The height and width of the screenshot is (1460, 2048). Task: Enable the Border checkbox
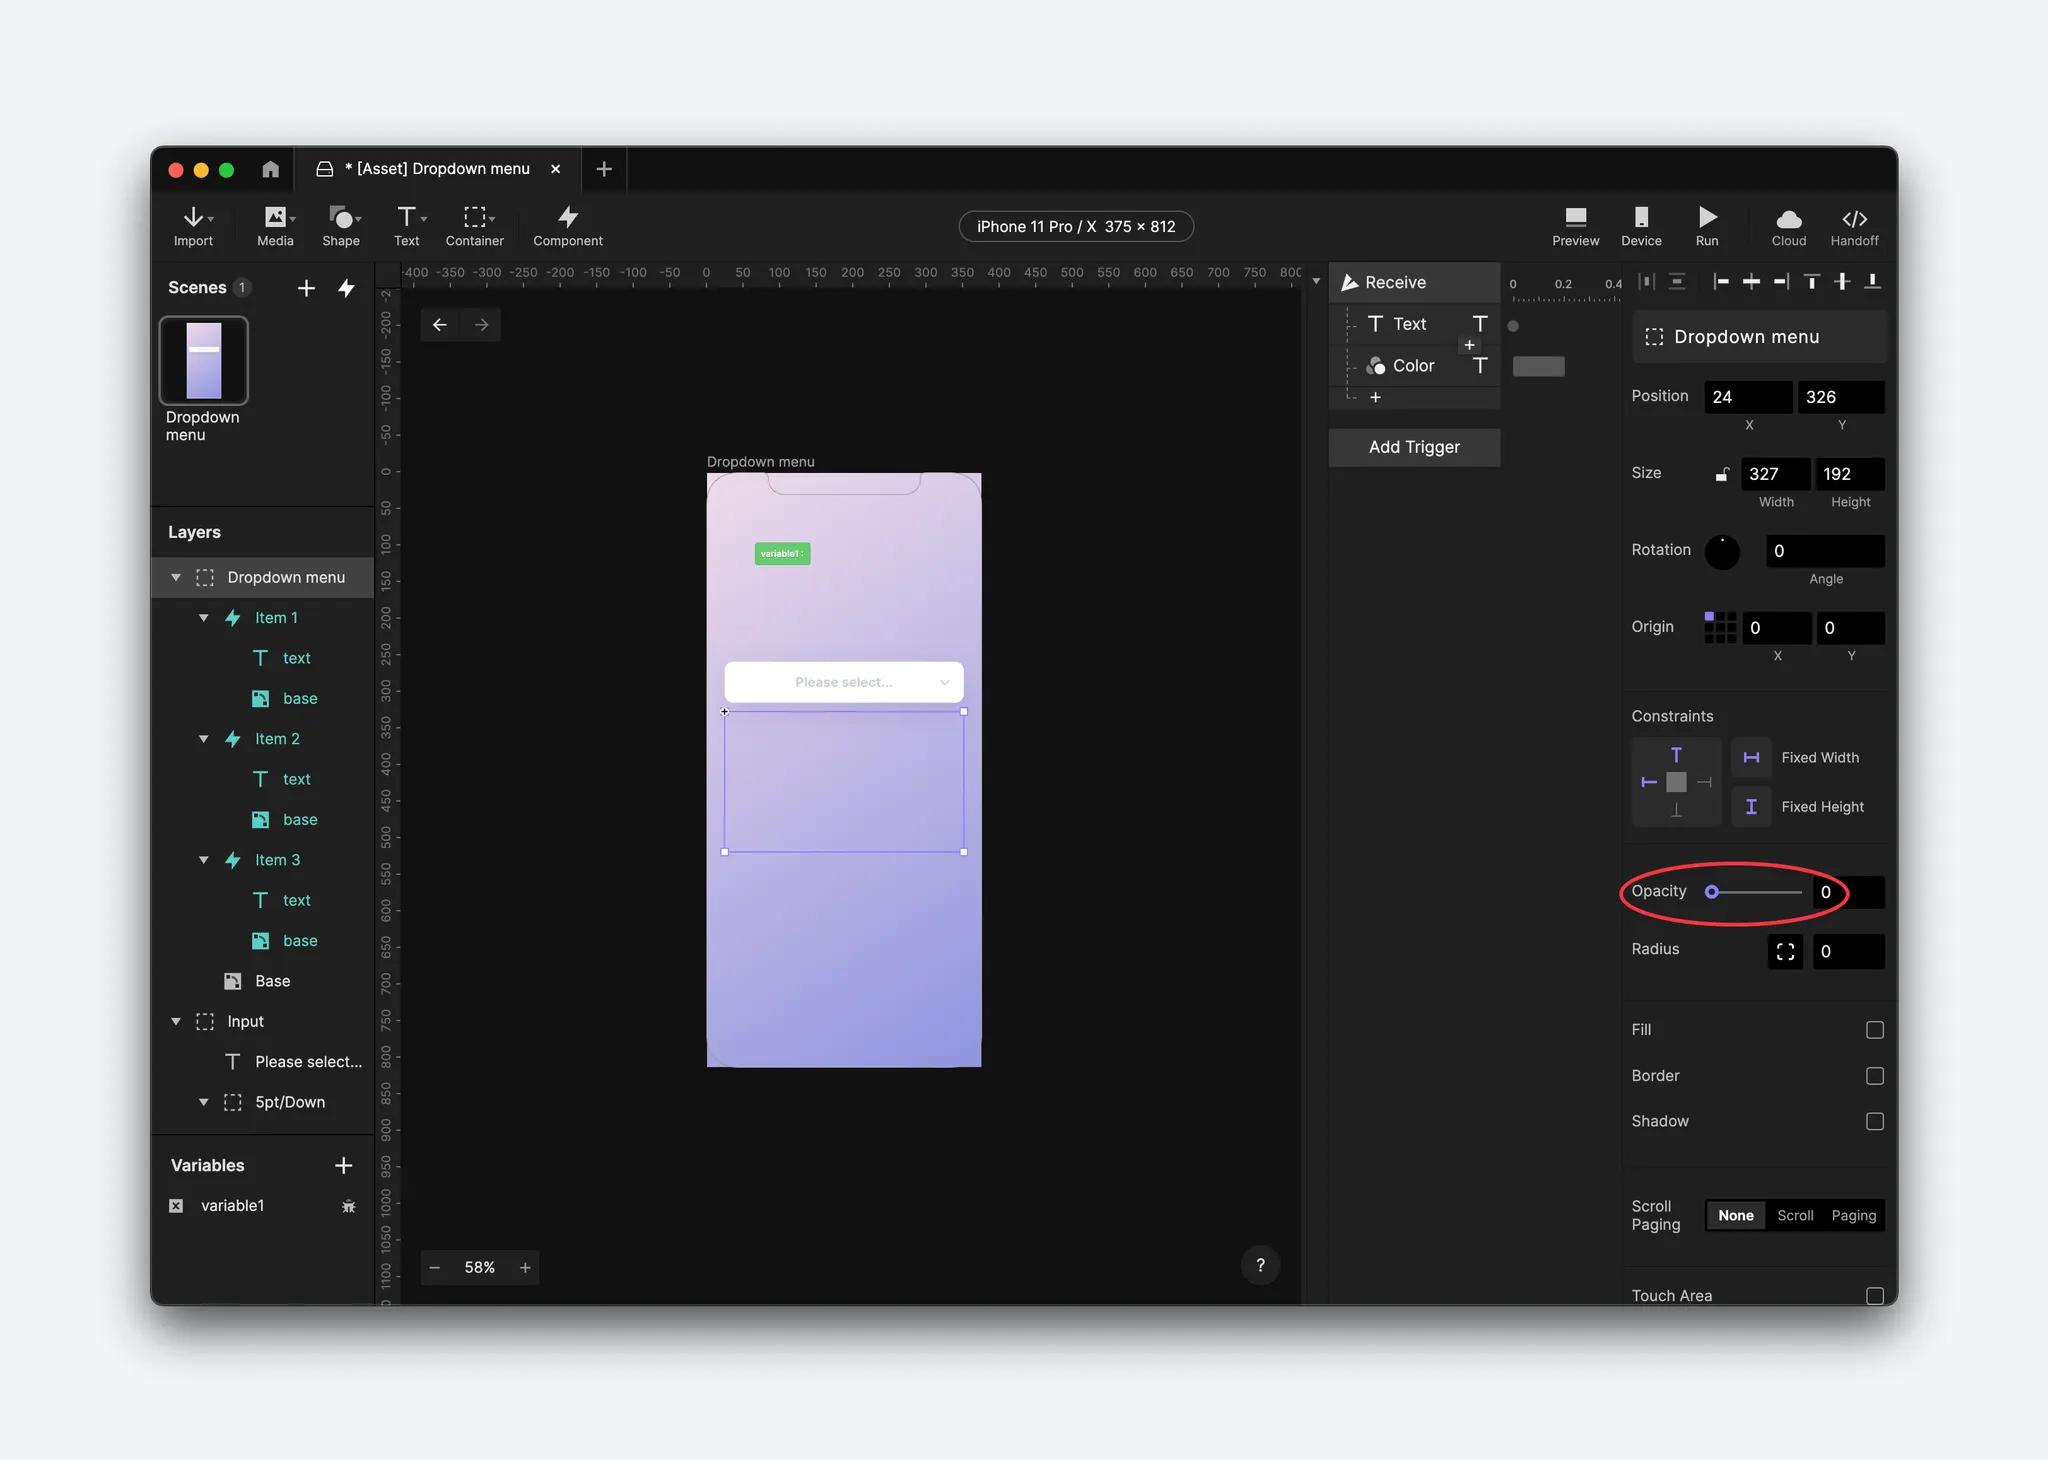pos(1874,1076)
